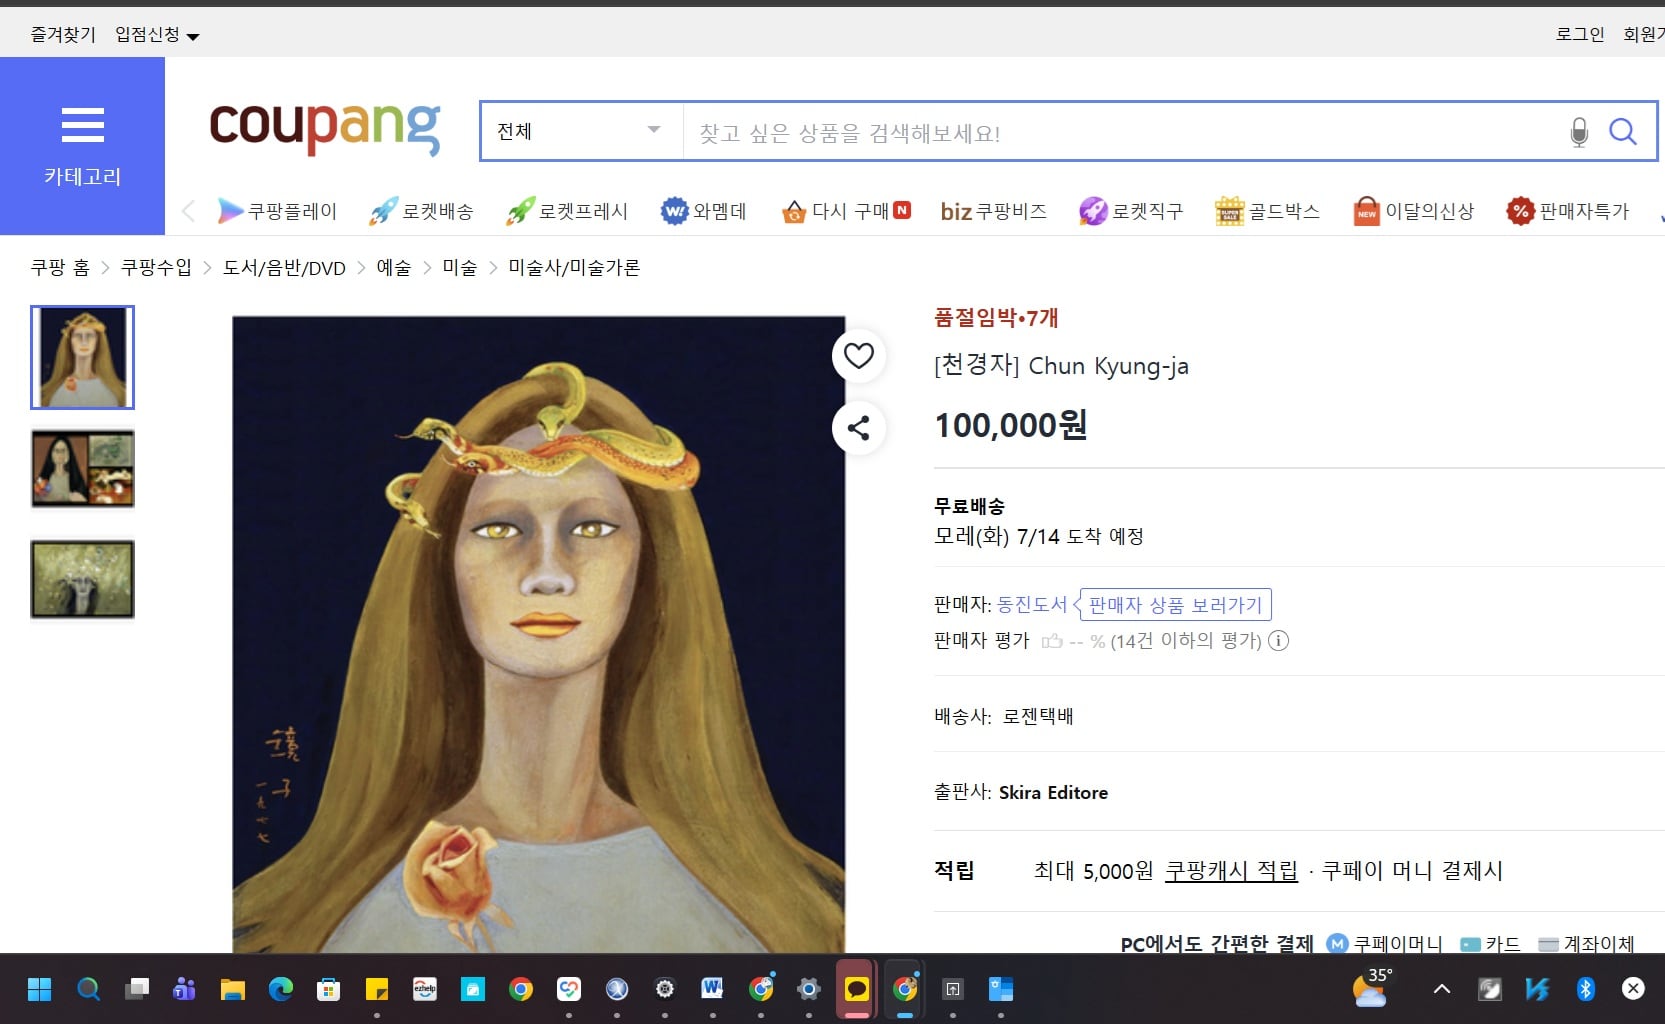The width and height of the screenshot is (1665, 1024).
Task: Click 판매자 상품 보러가기 button
Action: point(1175,605)
